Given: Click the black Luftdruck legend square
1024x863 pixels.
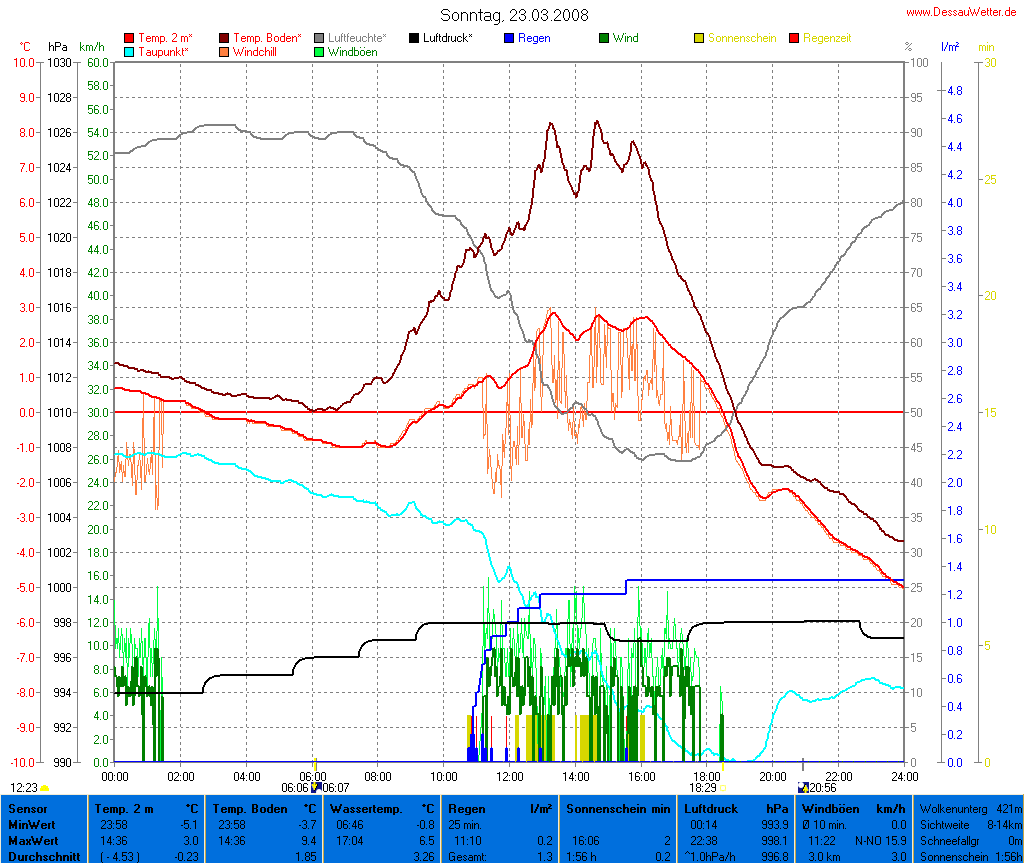Looking at the screenshot, I should [414, 38].
